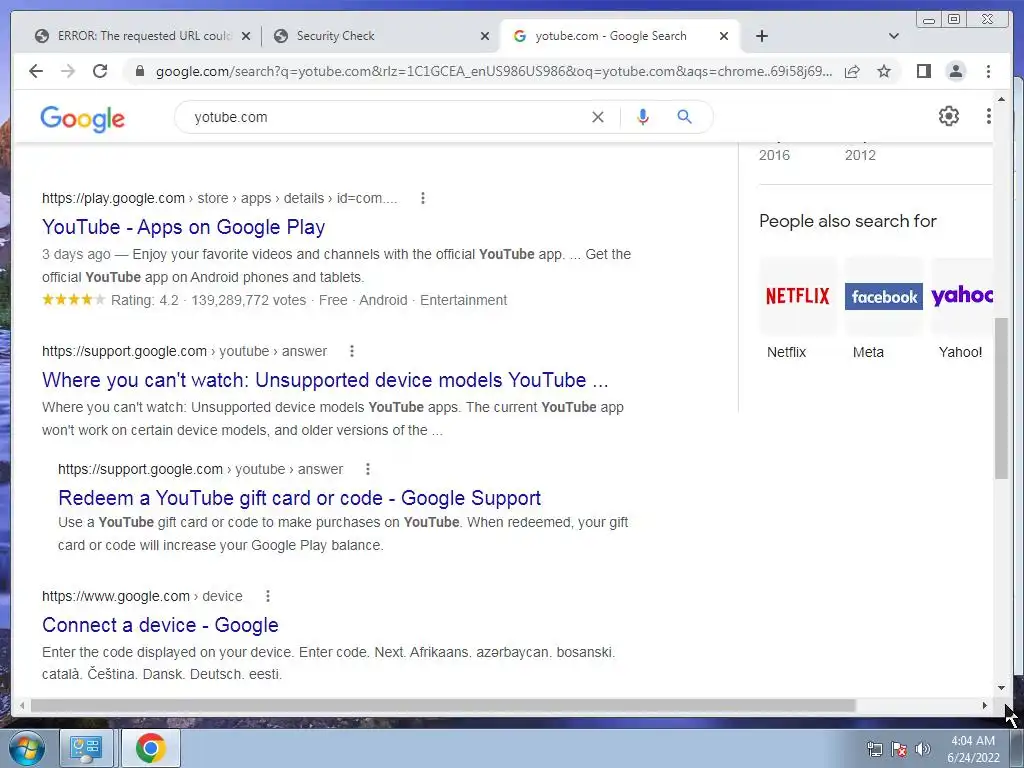
Task: Open the Windows Start menu
Action: [x=26, y=748]
